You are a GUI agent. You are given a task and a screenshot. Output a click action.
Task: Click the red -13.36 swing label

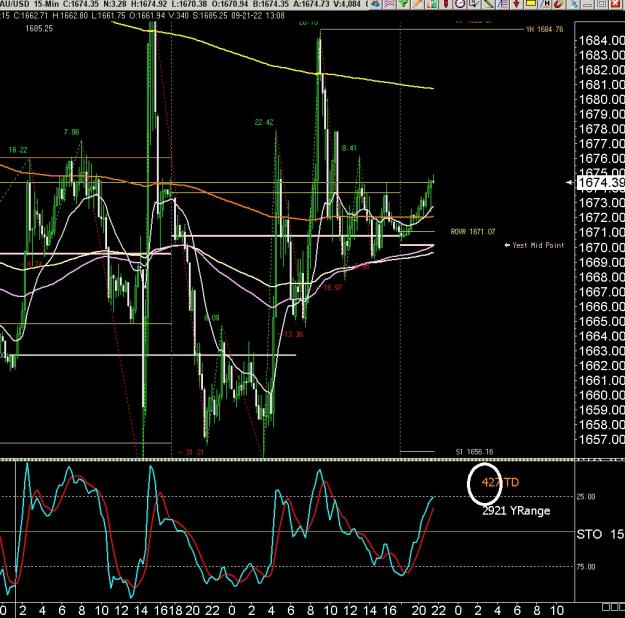pyautogui.click(x=291, y=334)
